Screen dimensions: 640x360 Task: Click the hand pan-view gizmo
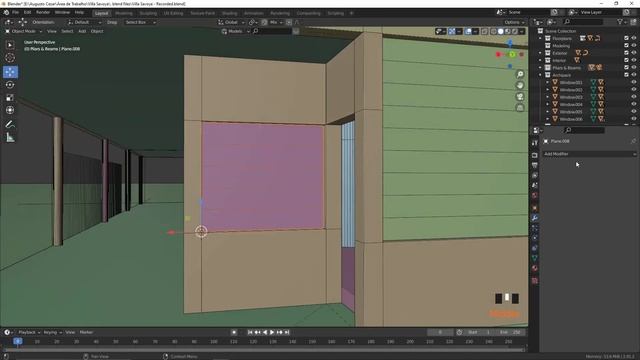(520, 85)
